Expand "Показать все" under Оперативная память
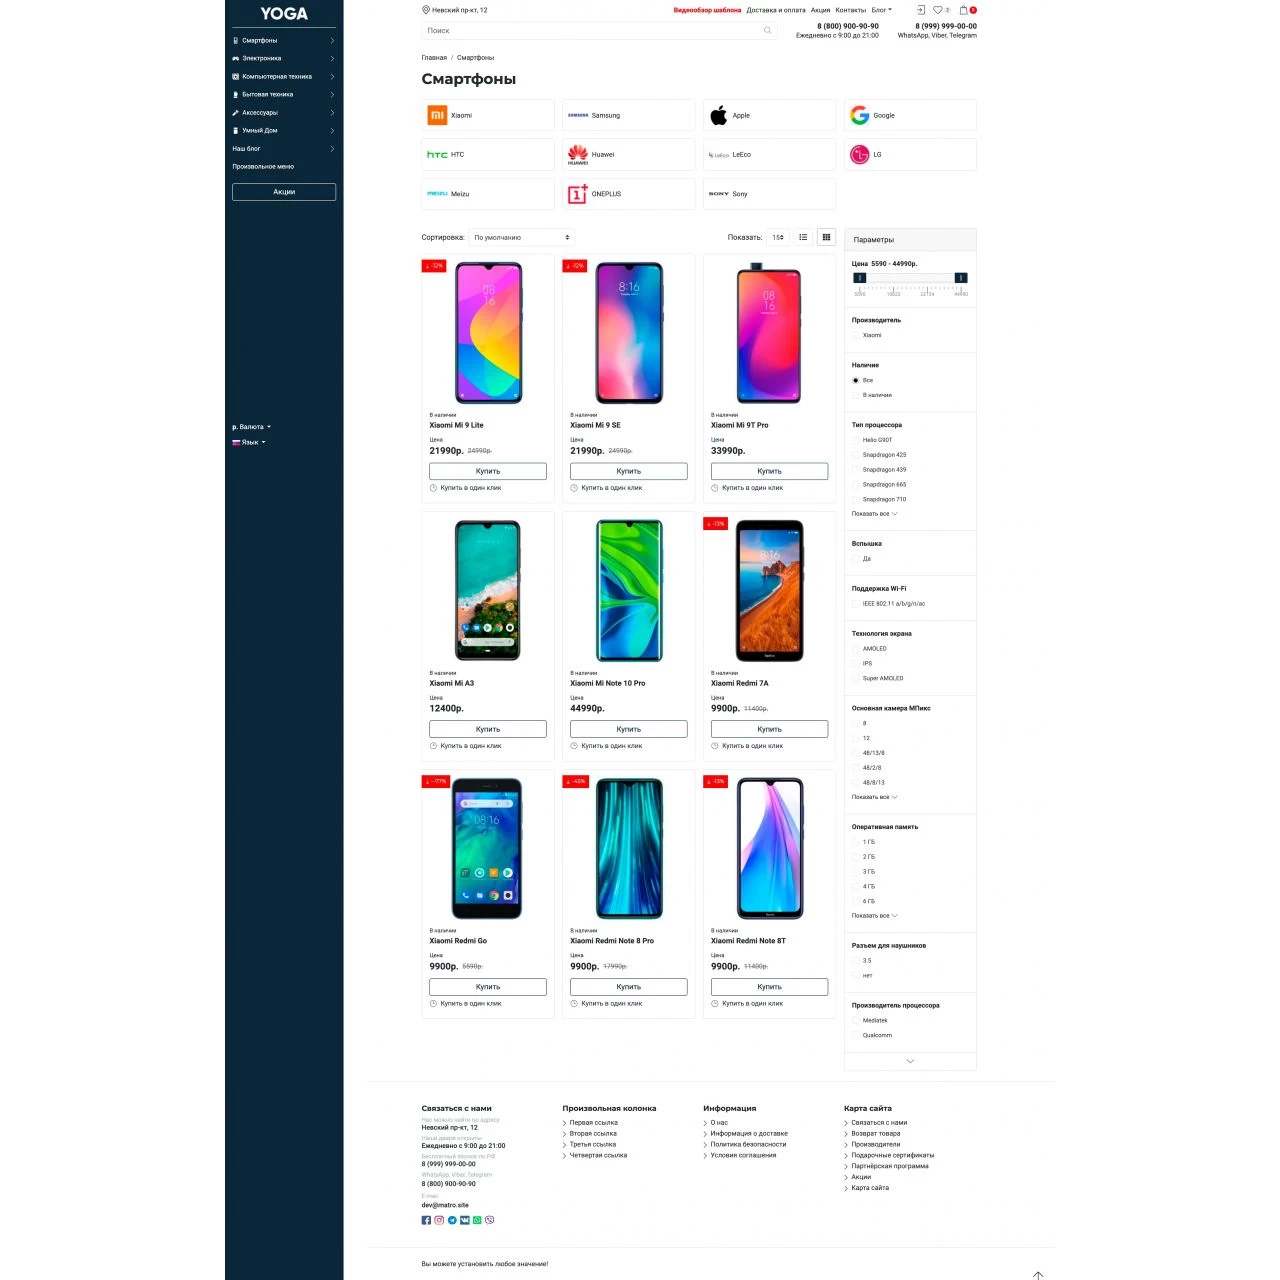Viewport: 1280px width, 1280px height. tap(874, 916)
